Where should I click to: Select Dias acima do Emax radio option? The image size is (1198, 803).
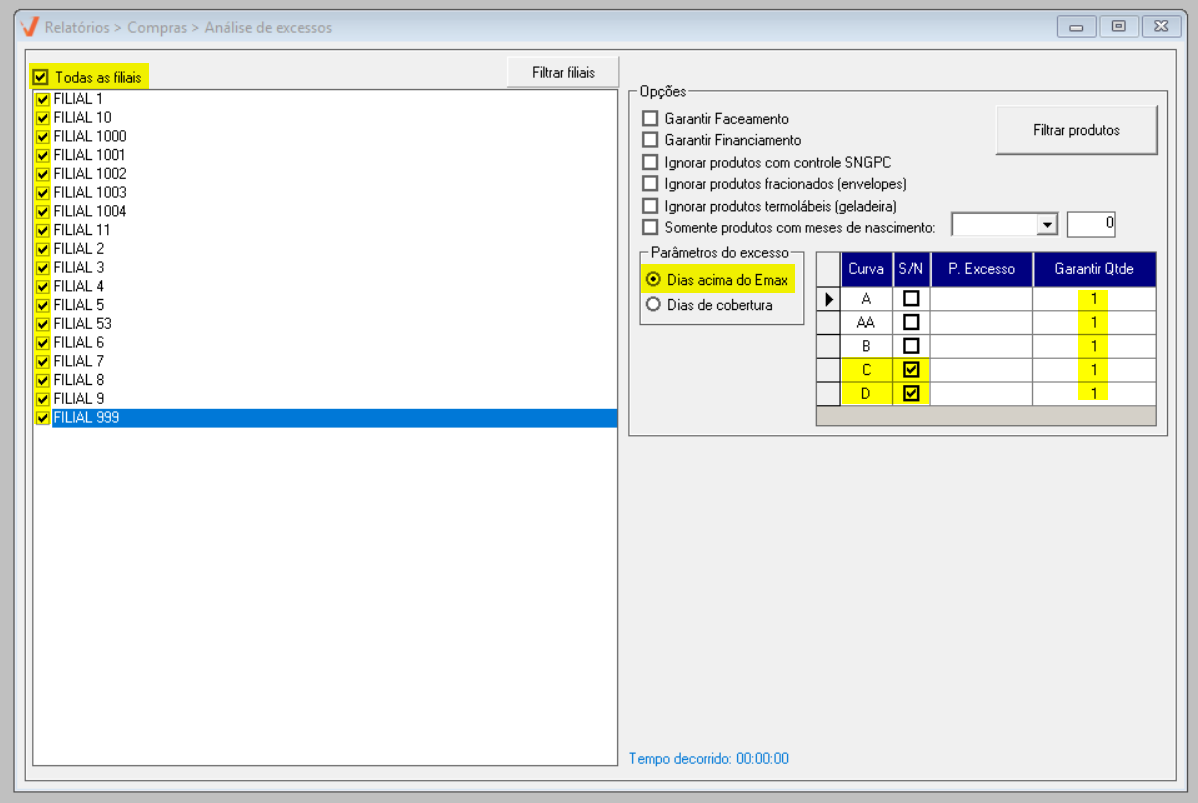click(653, 280)
